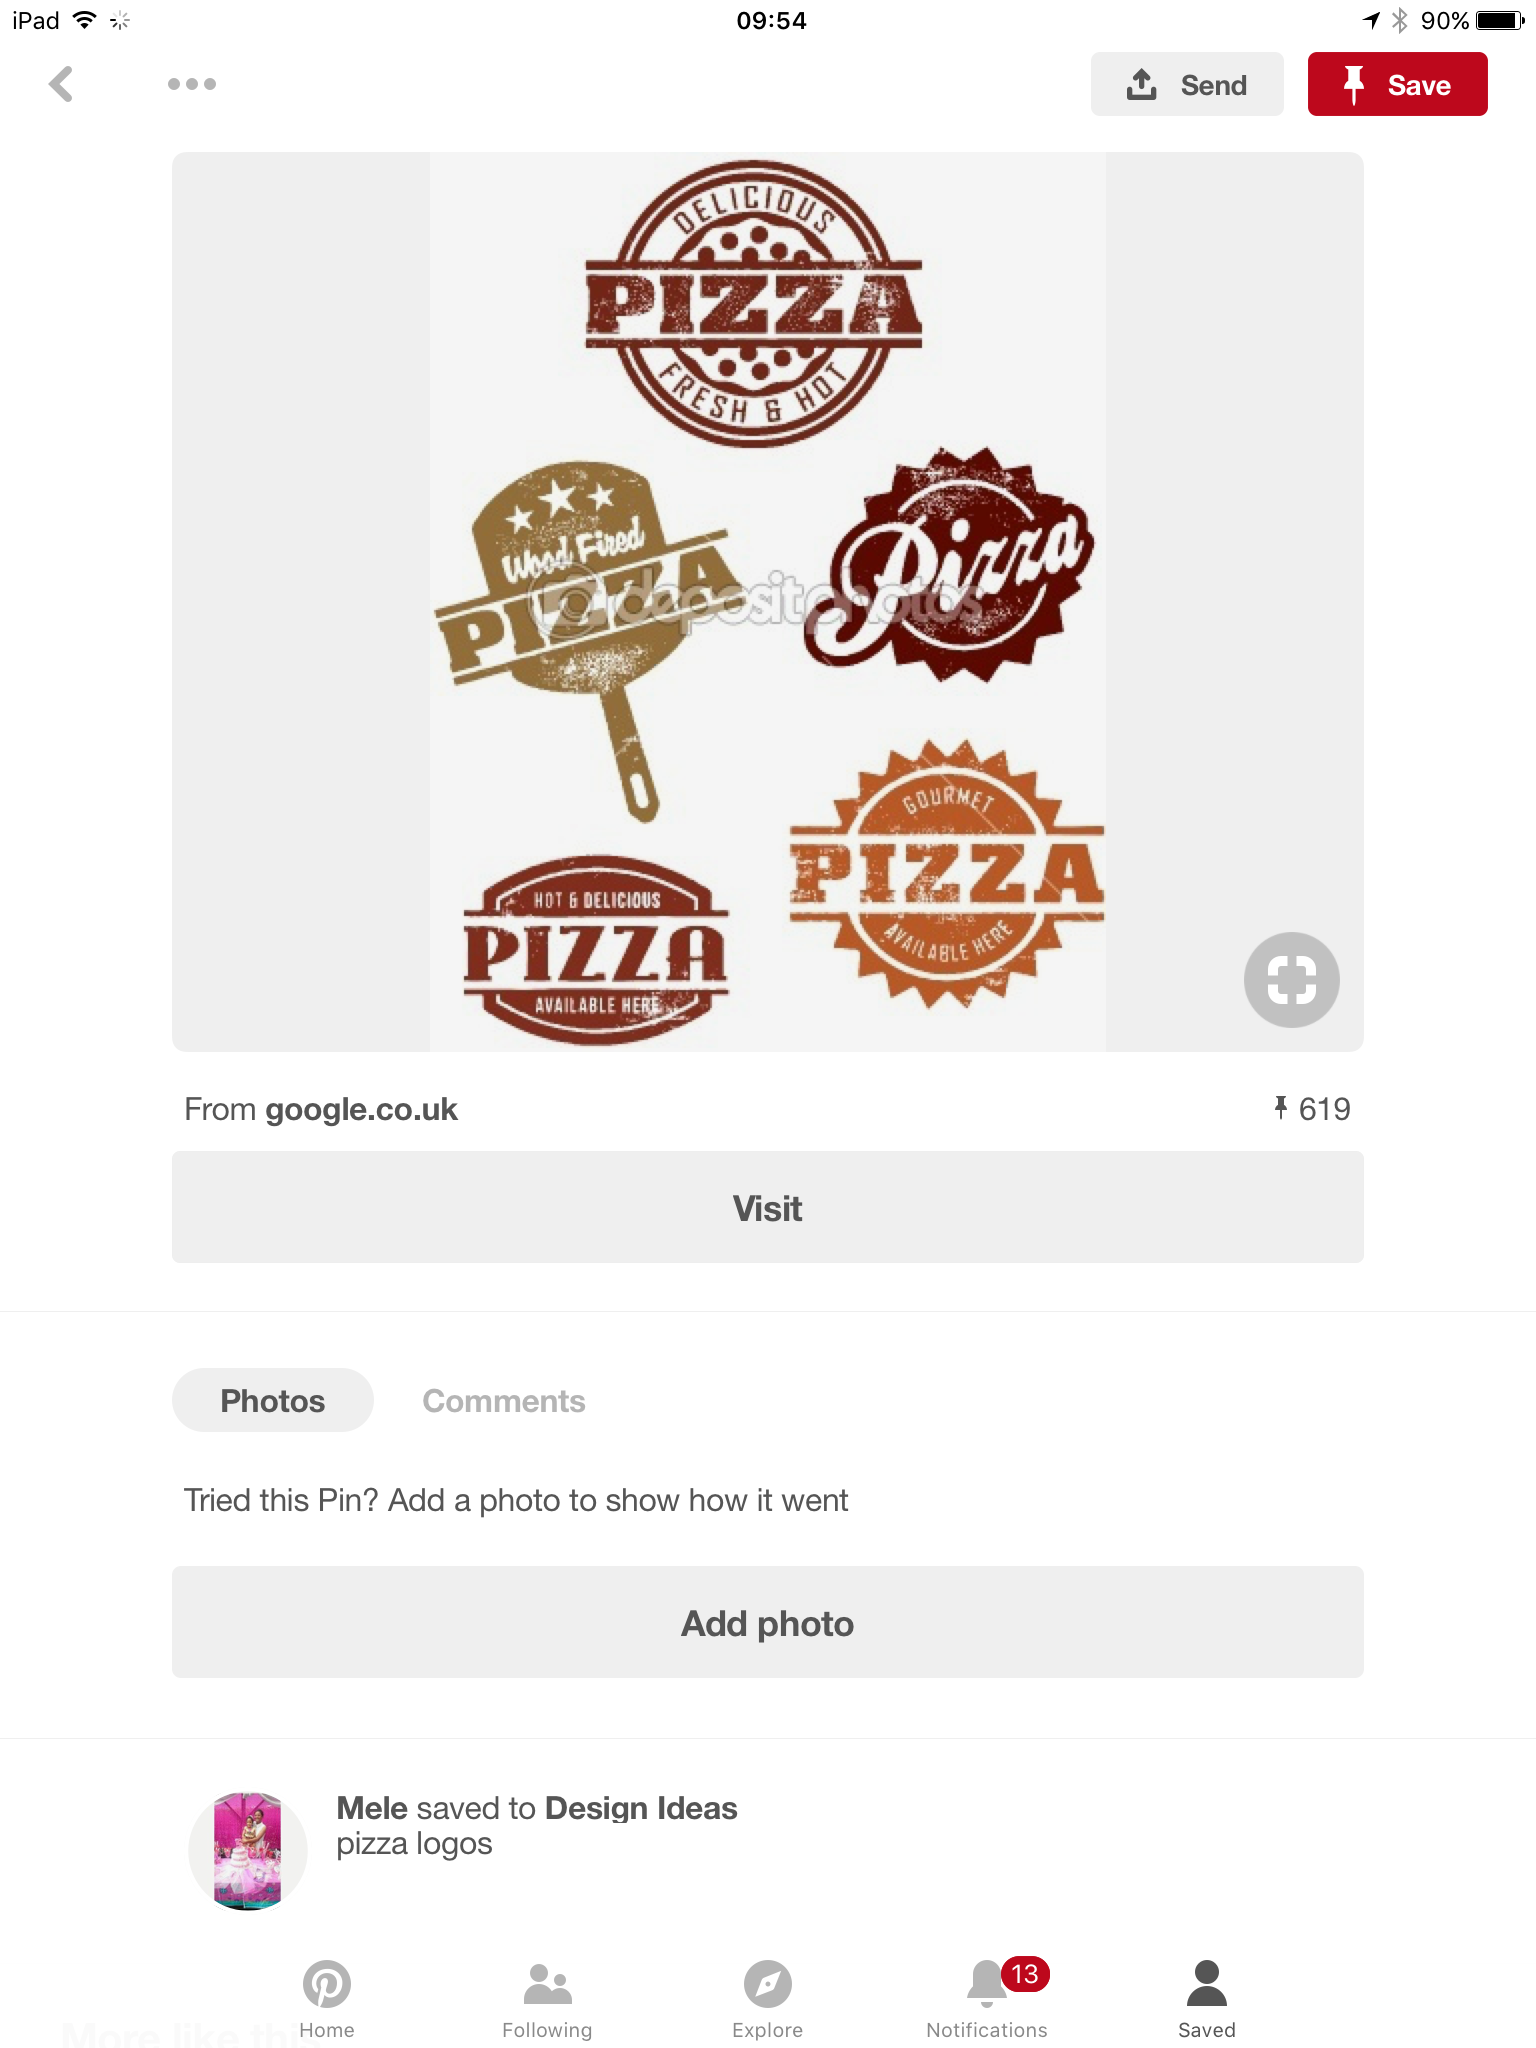Tap the 619 pin count
Screen dimensions: 1536x2048
pyautogui.click(x=1312, y=1109)
